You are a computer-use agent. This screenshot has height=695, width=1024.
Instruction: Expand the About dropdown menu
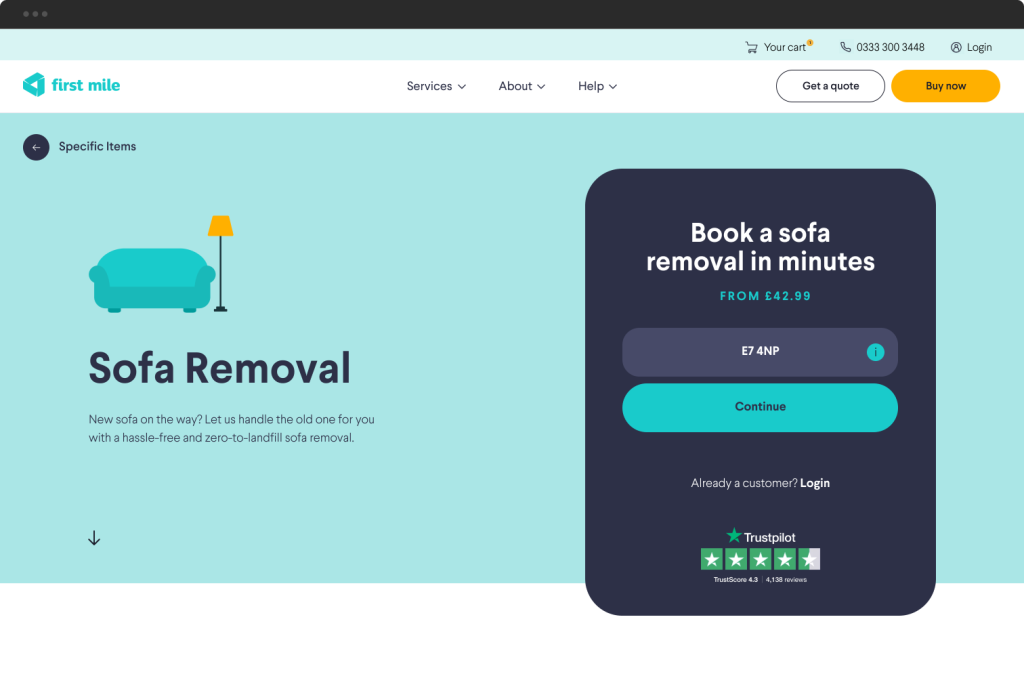pyautogui.click(x=522, y=86)
